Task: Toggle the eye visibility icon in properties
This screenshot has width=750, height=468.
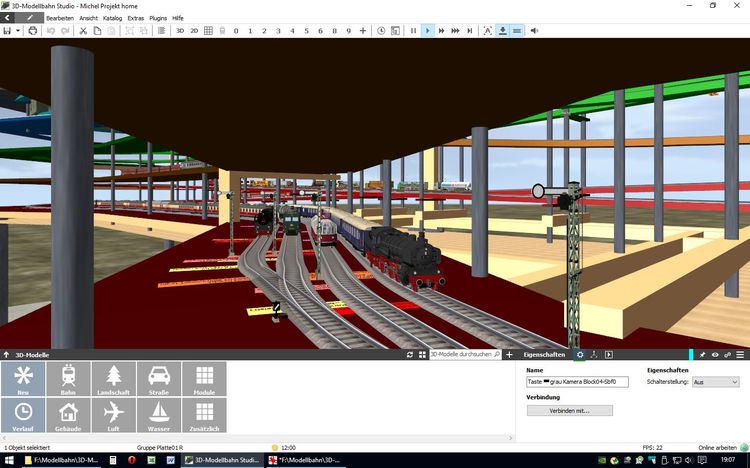Action: [x=715, y=355]
